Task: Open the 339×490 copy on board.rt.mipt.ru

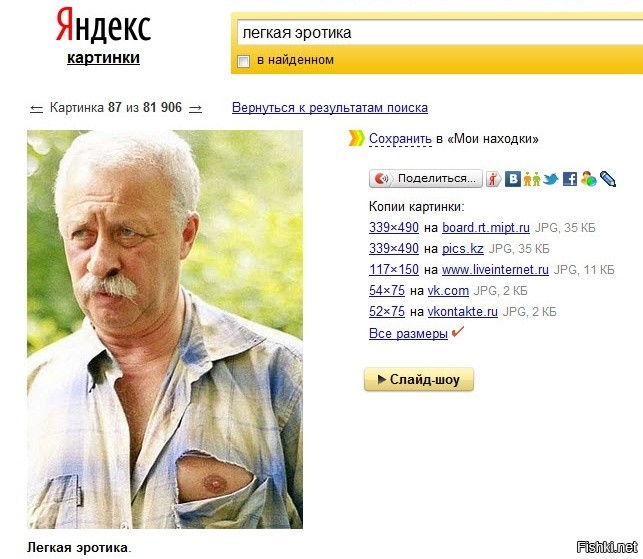Action: pyautogui.click(x=394, y=227)
